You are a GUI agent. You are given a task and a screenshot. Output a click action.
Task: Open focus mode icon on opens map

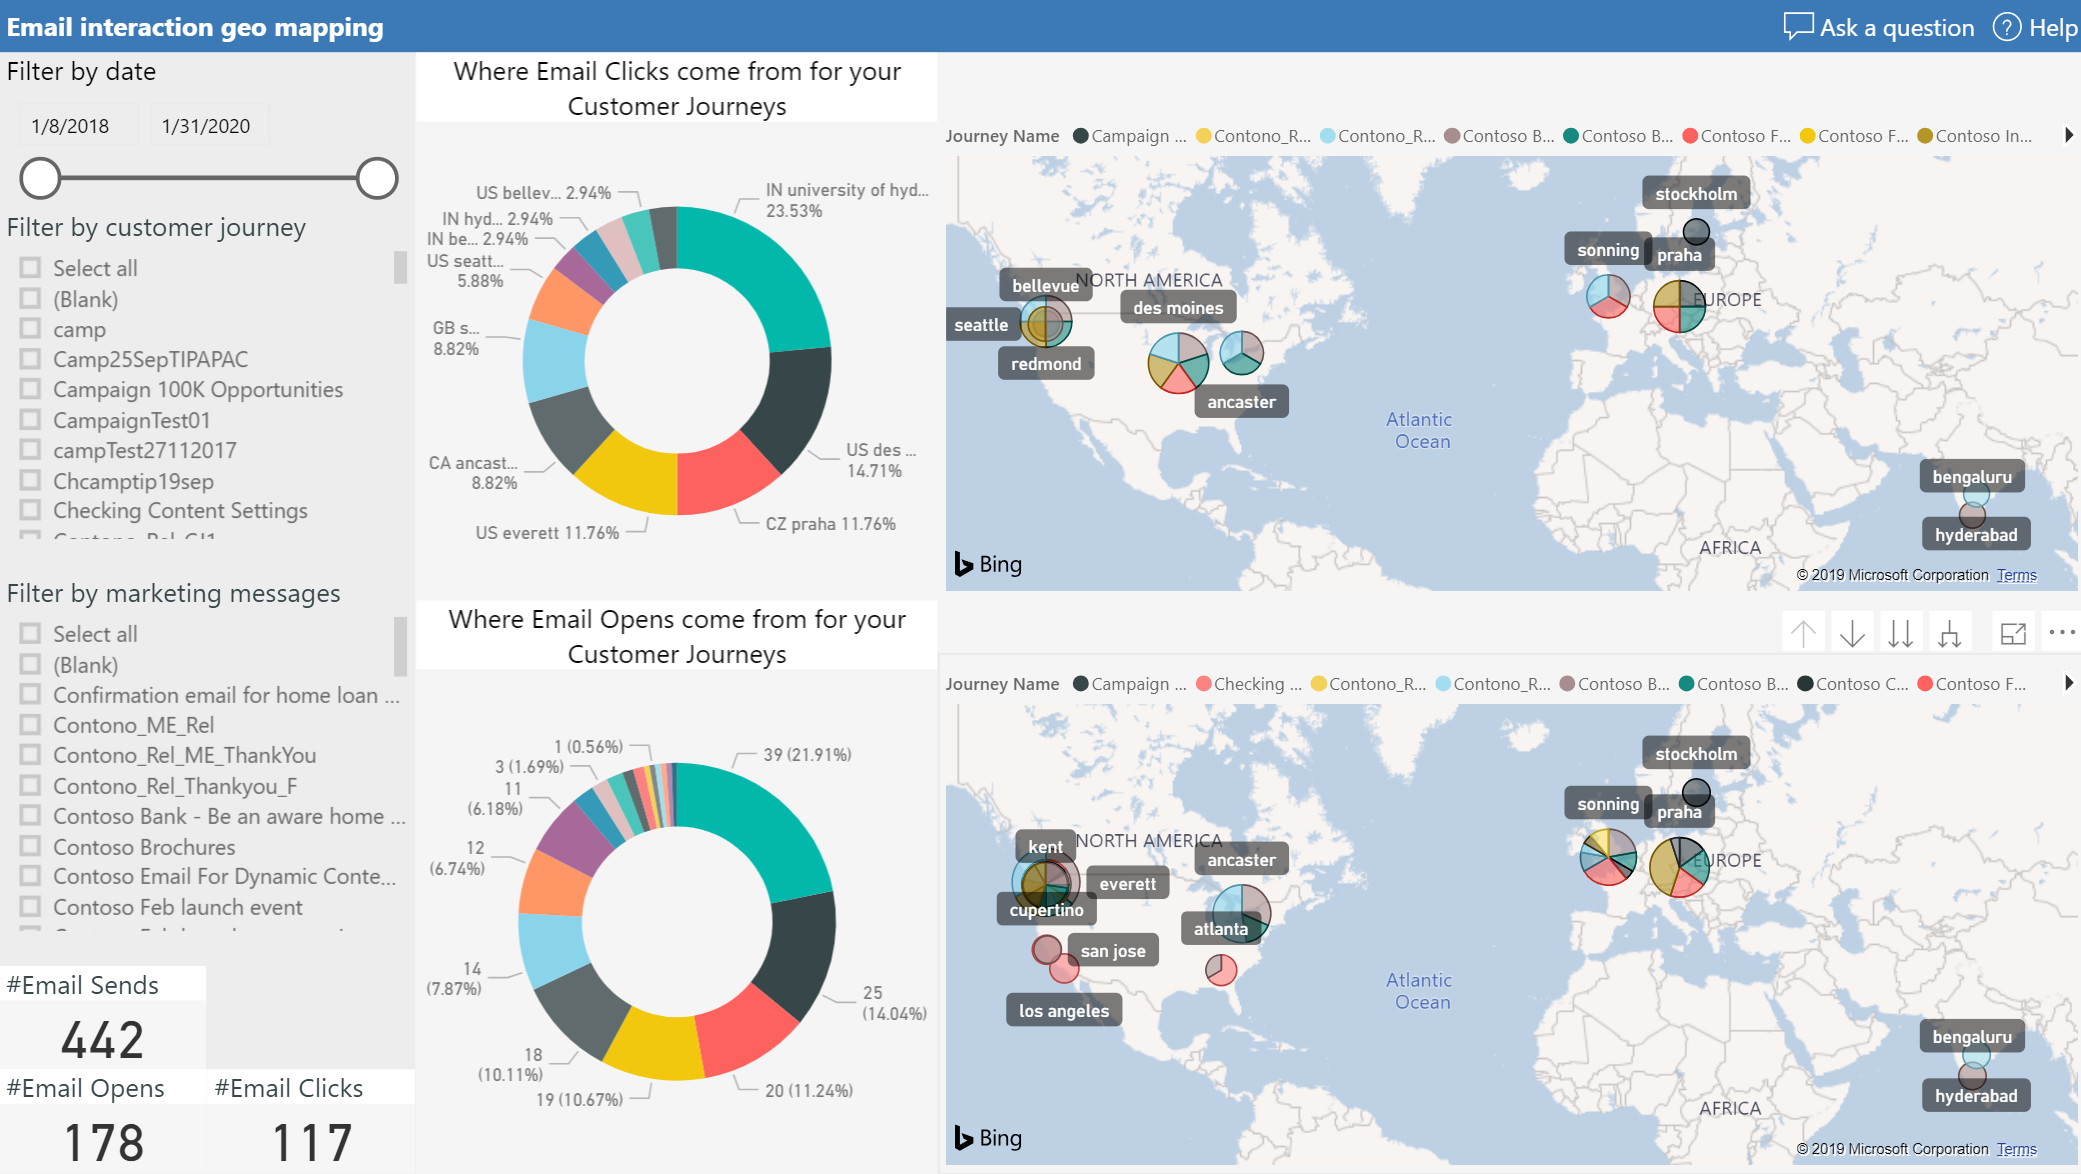click(2013, 633)
